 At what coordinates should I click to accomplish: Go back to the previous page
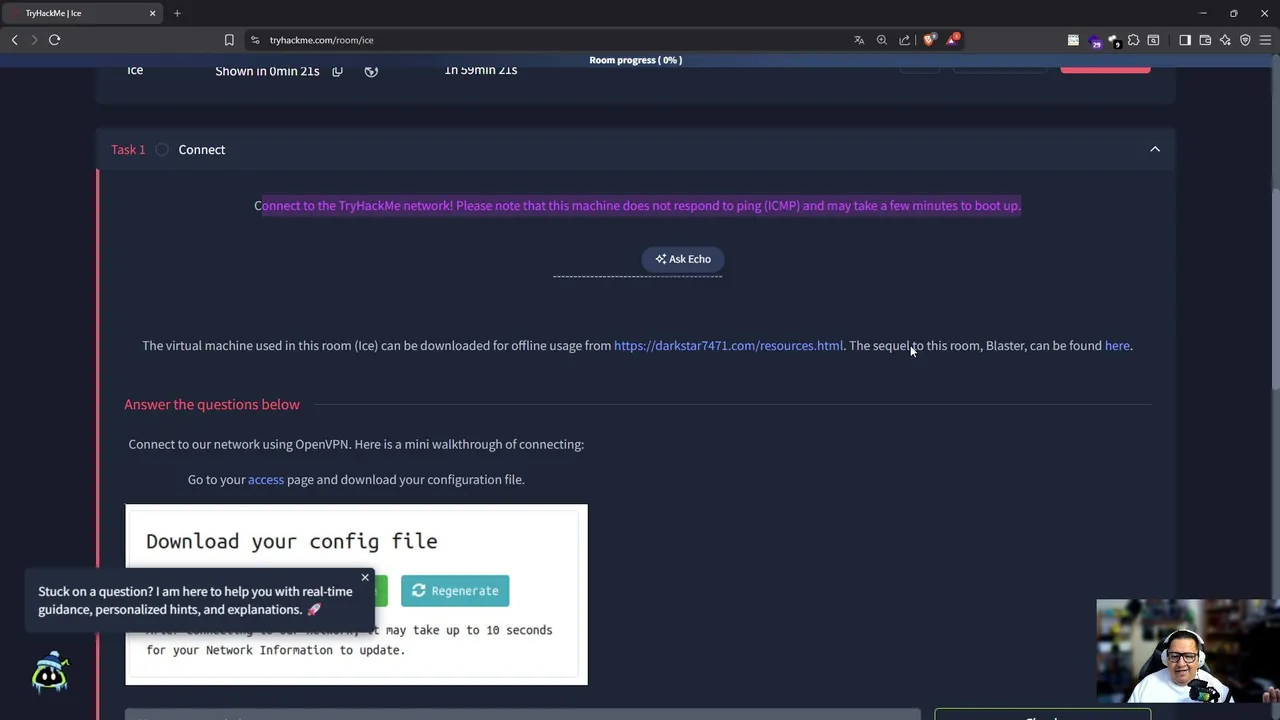click(x=14, y=40)
